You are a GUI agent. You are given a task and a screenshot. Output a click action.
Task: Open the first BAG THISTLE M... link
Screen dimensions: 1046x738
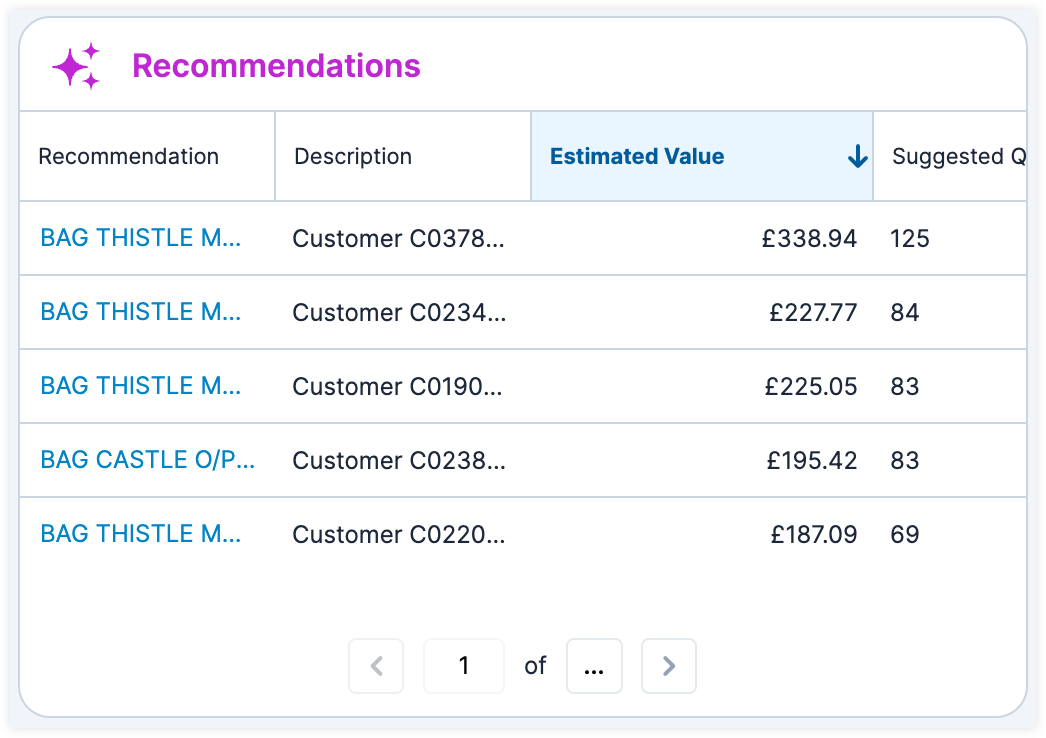140,238
